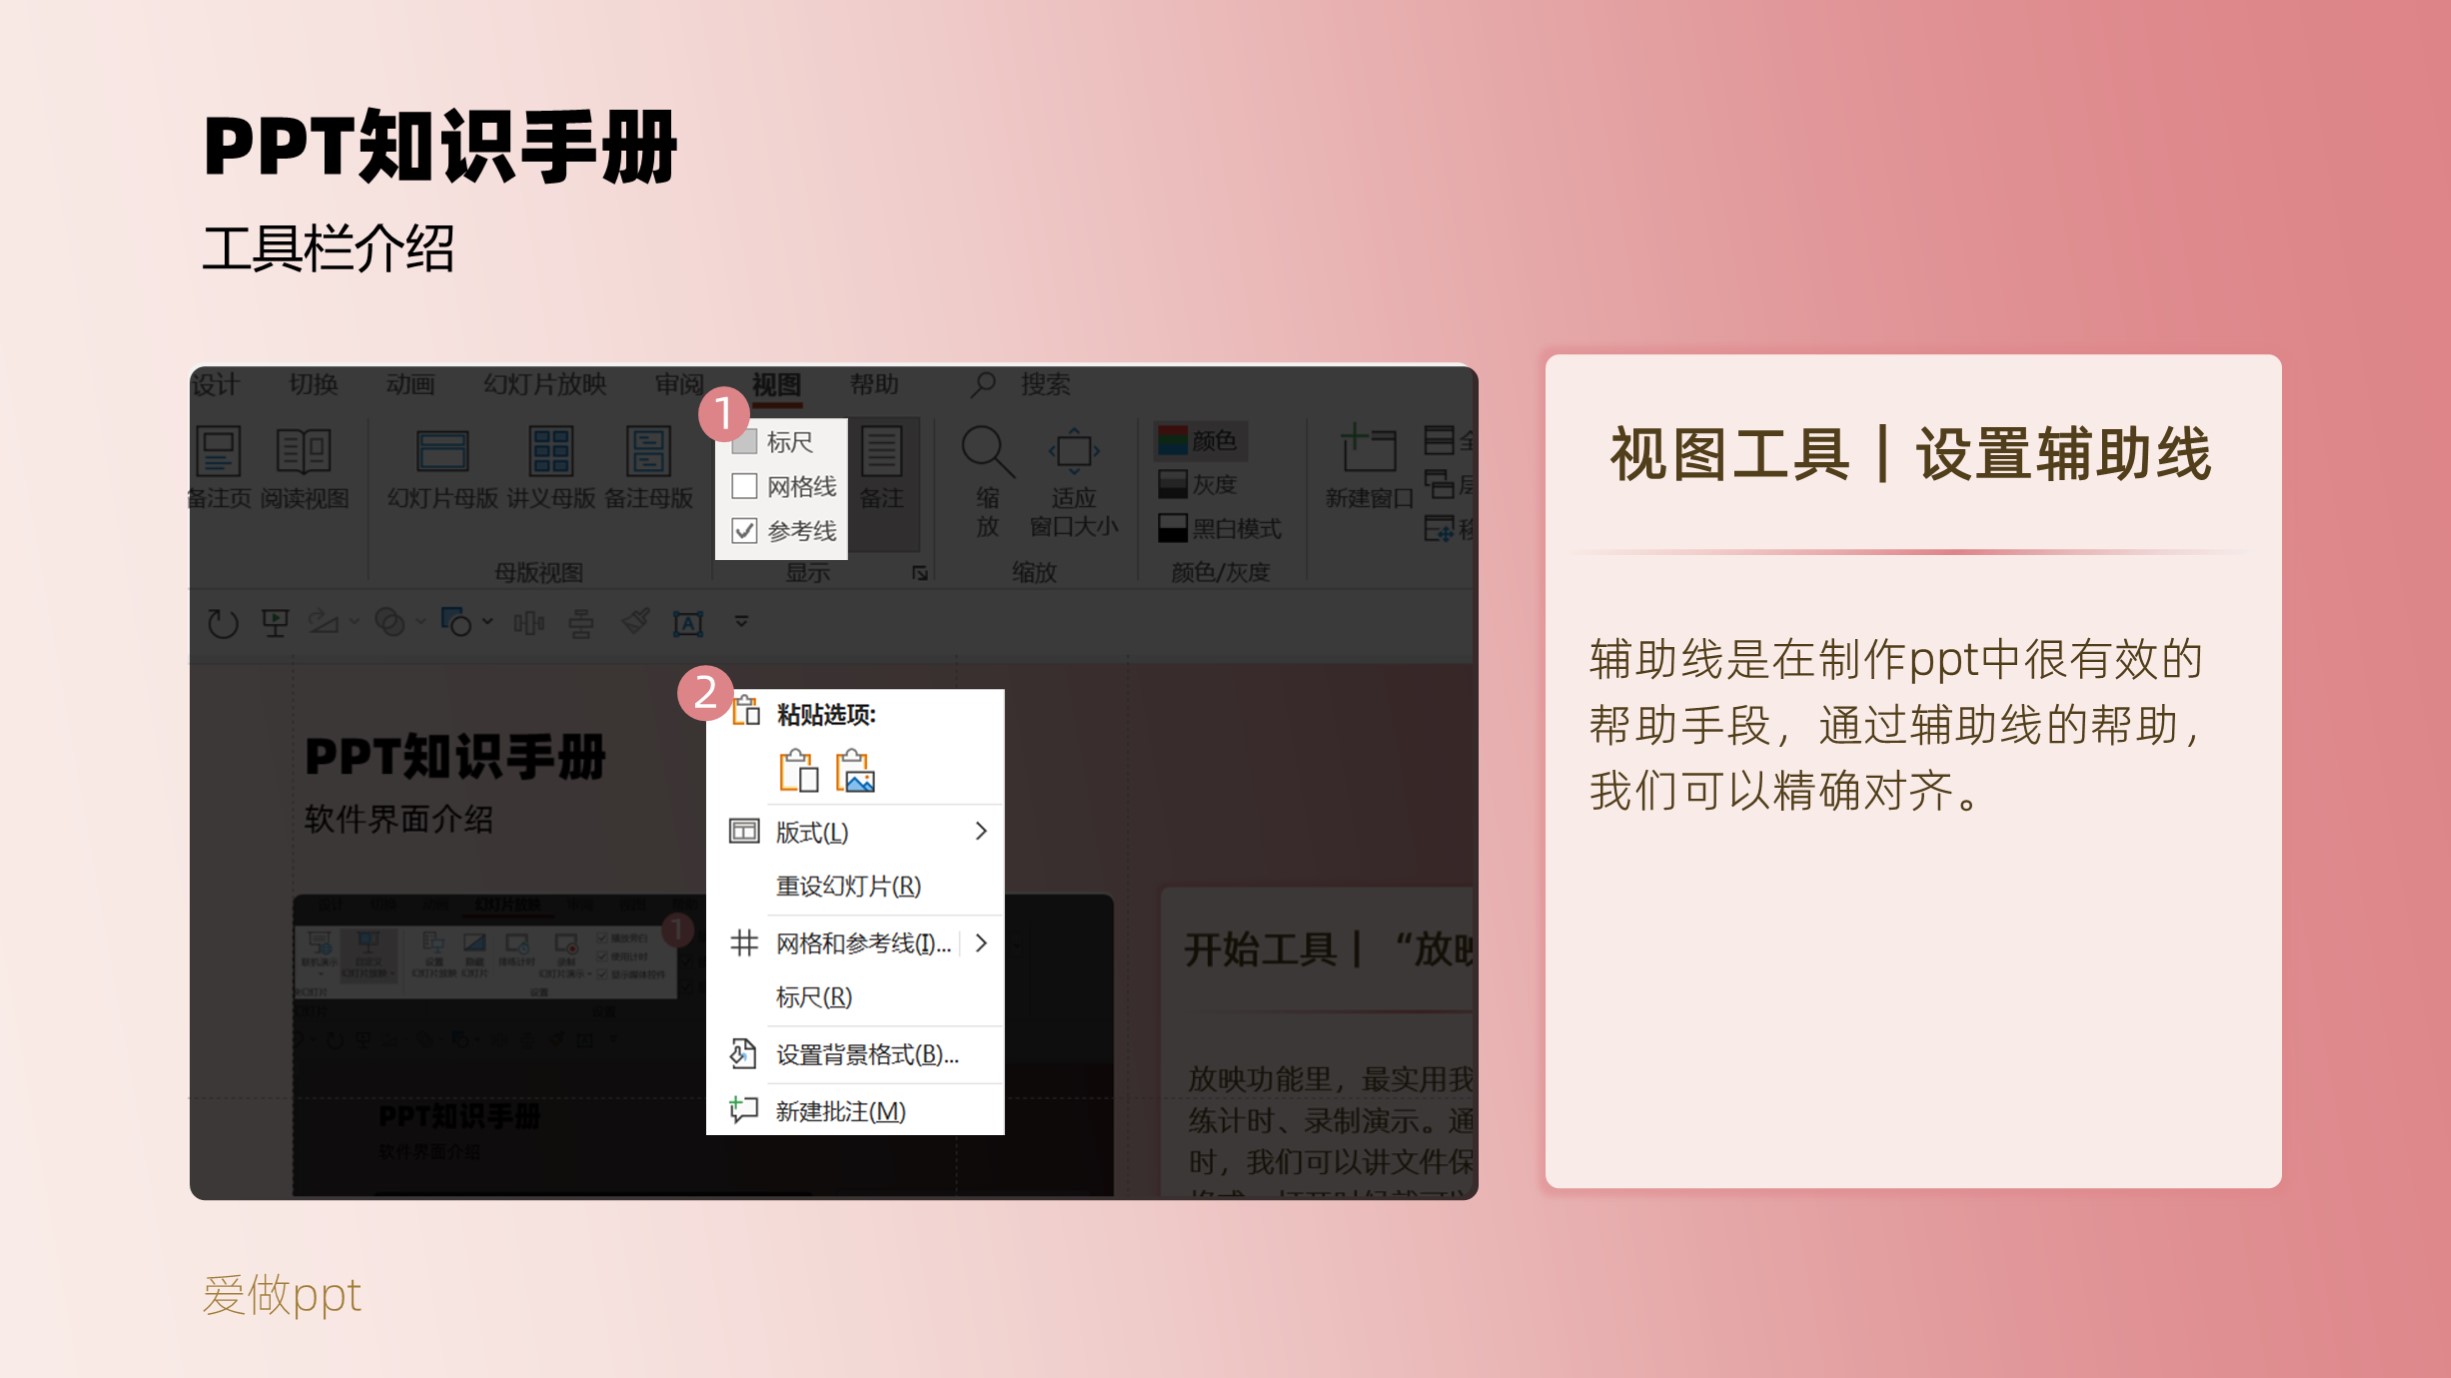Turn on Gridlines (网格线)
This screenshot has width=2451, height=1378.
click(x=743, y=486)
